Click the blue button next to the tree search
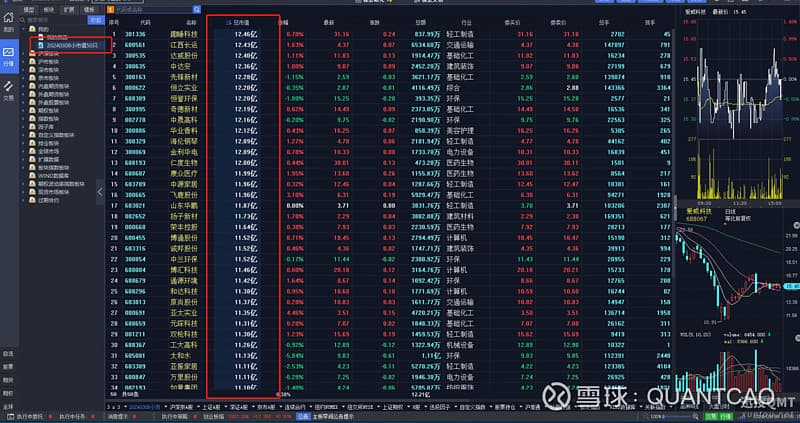800x423 pixels. (x=95, y=20)
